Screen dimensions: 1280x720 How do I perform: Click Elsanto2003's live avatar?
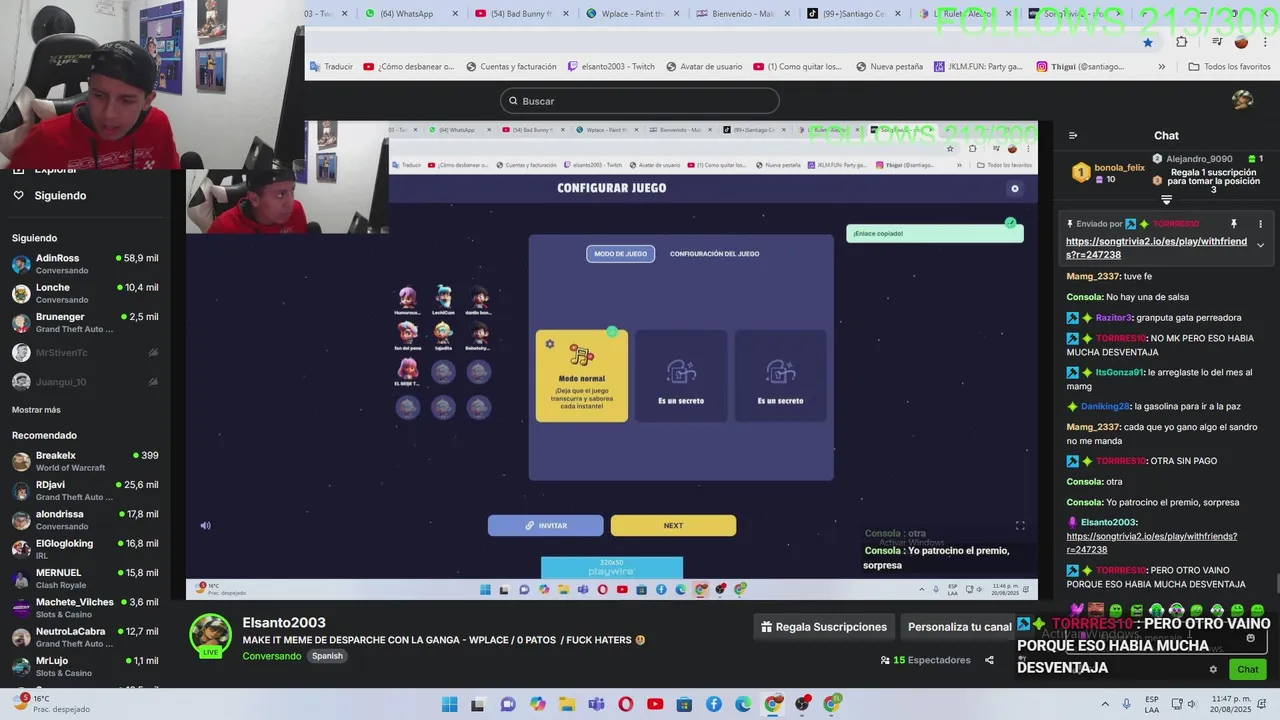pos(211,636)
